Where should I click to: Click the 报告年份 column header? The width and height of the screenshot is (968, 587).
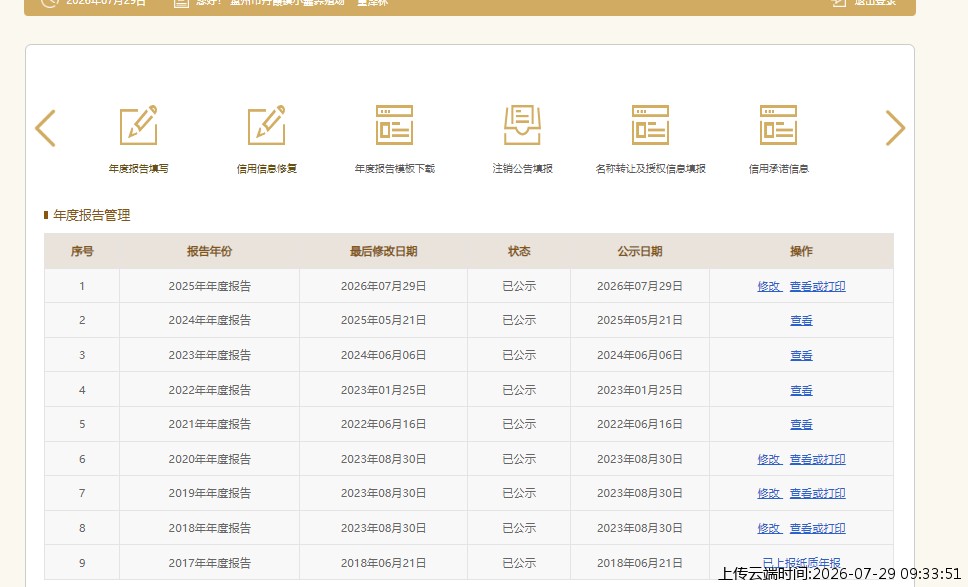[209, 251]
